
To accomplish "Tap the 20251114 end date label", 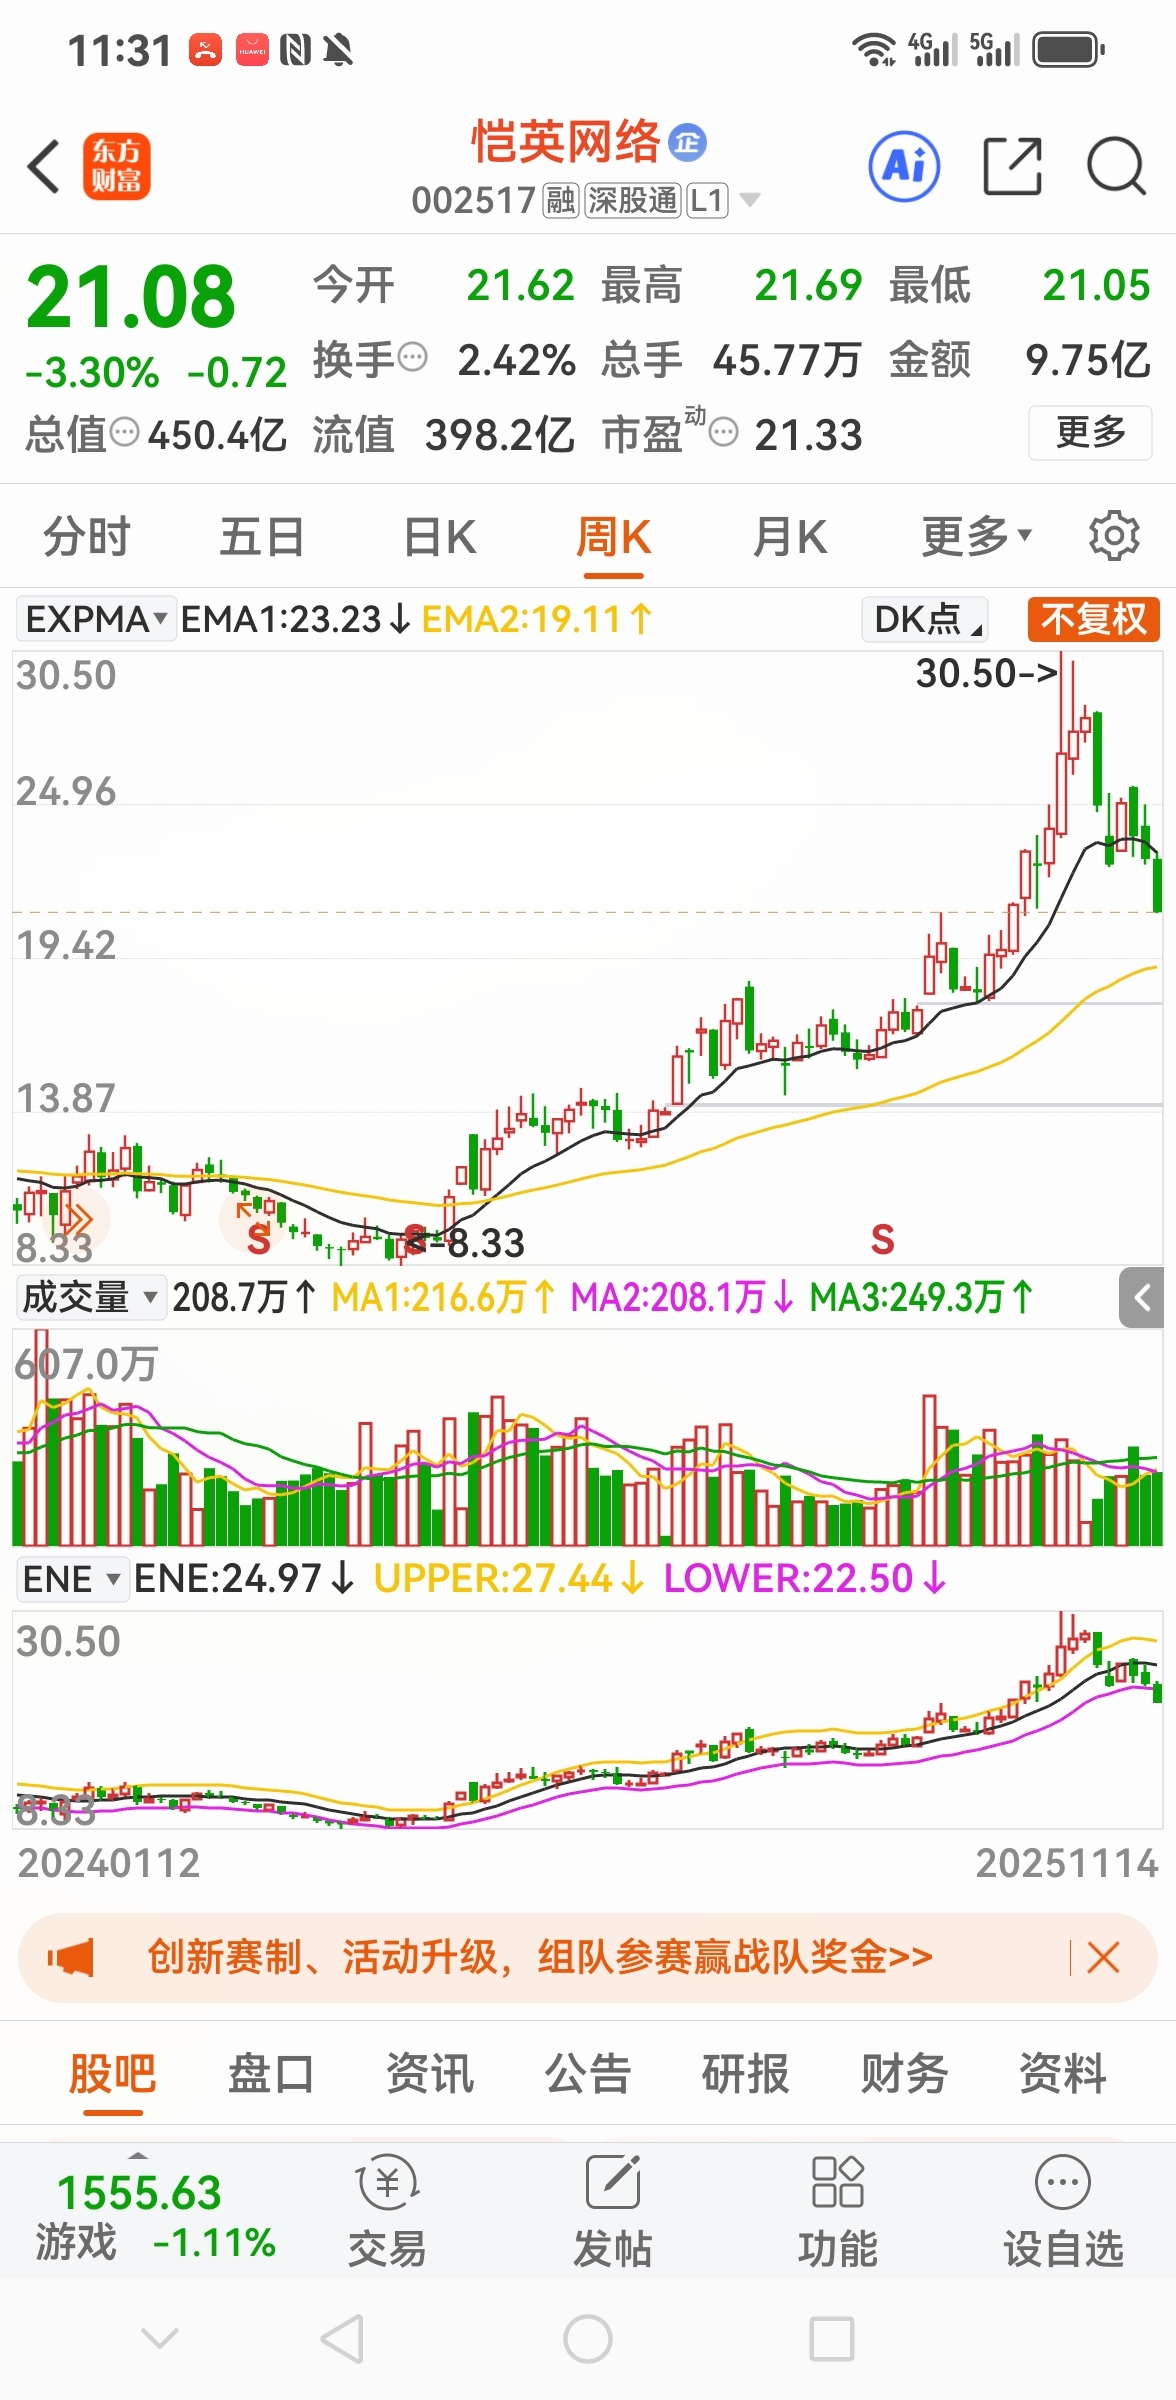I will [x=1066, y=1863].
